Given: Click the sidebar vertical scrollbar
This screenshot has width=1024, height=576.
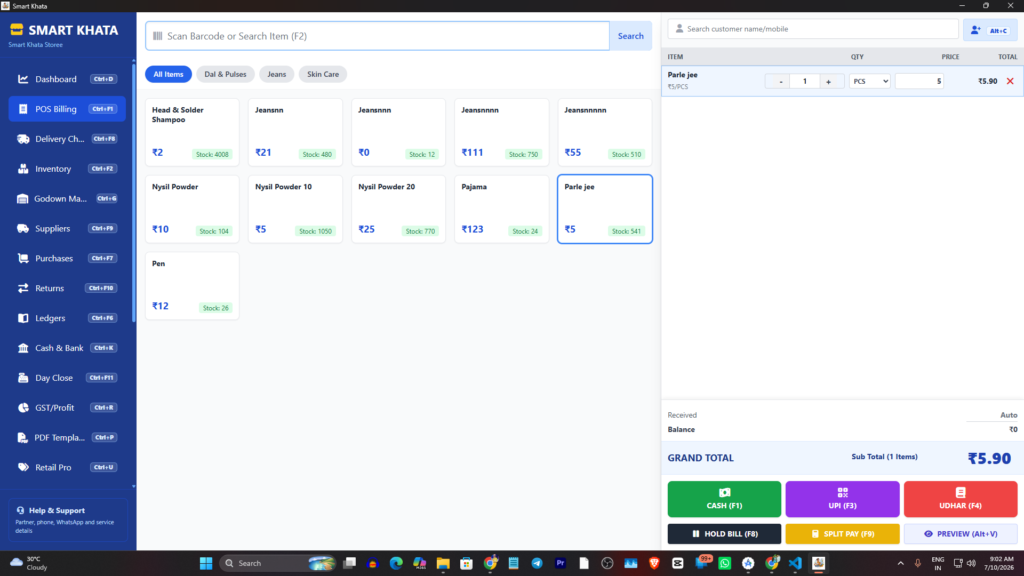Looking at the screenshot, I should 134,191.
